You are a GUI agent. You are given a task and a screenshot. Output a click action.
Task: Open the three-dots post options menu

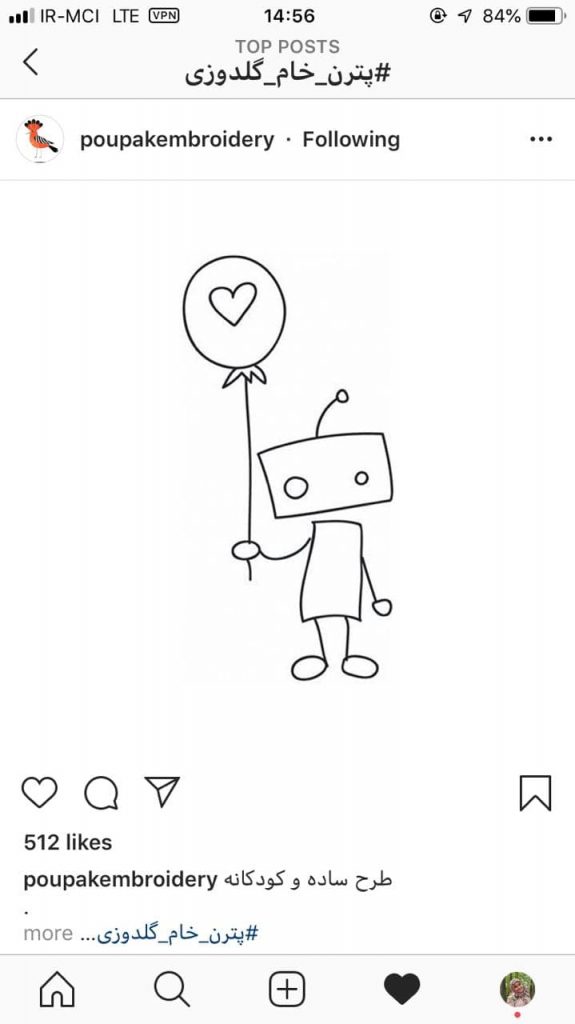point(541,139)
